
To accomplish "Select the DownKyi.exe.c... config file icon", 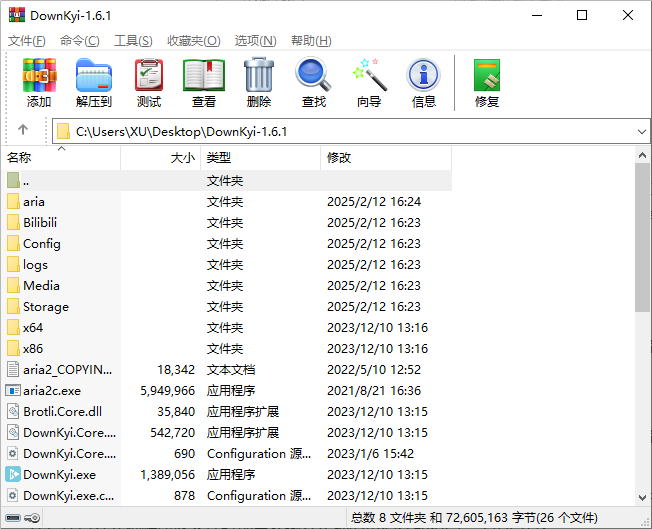I will [x=13, y=495].
